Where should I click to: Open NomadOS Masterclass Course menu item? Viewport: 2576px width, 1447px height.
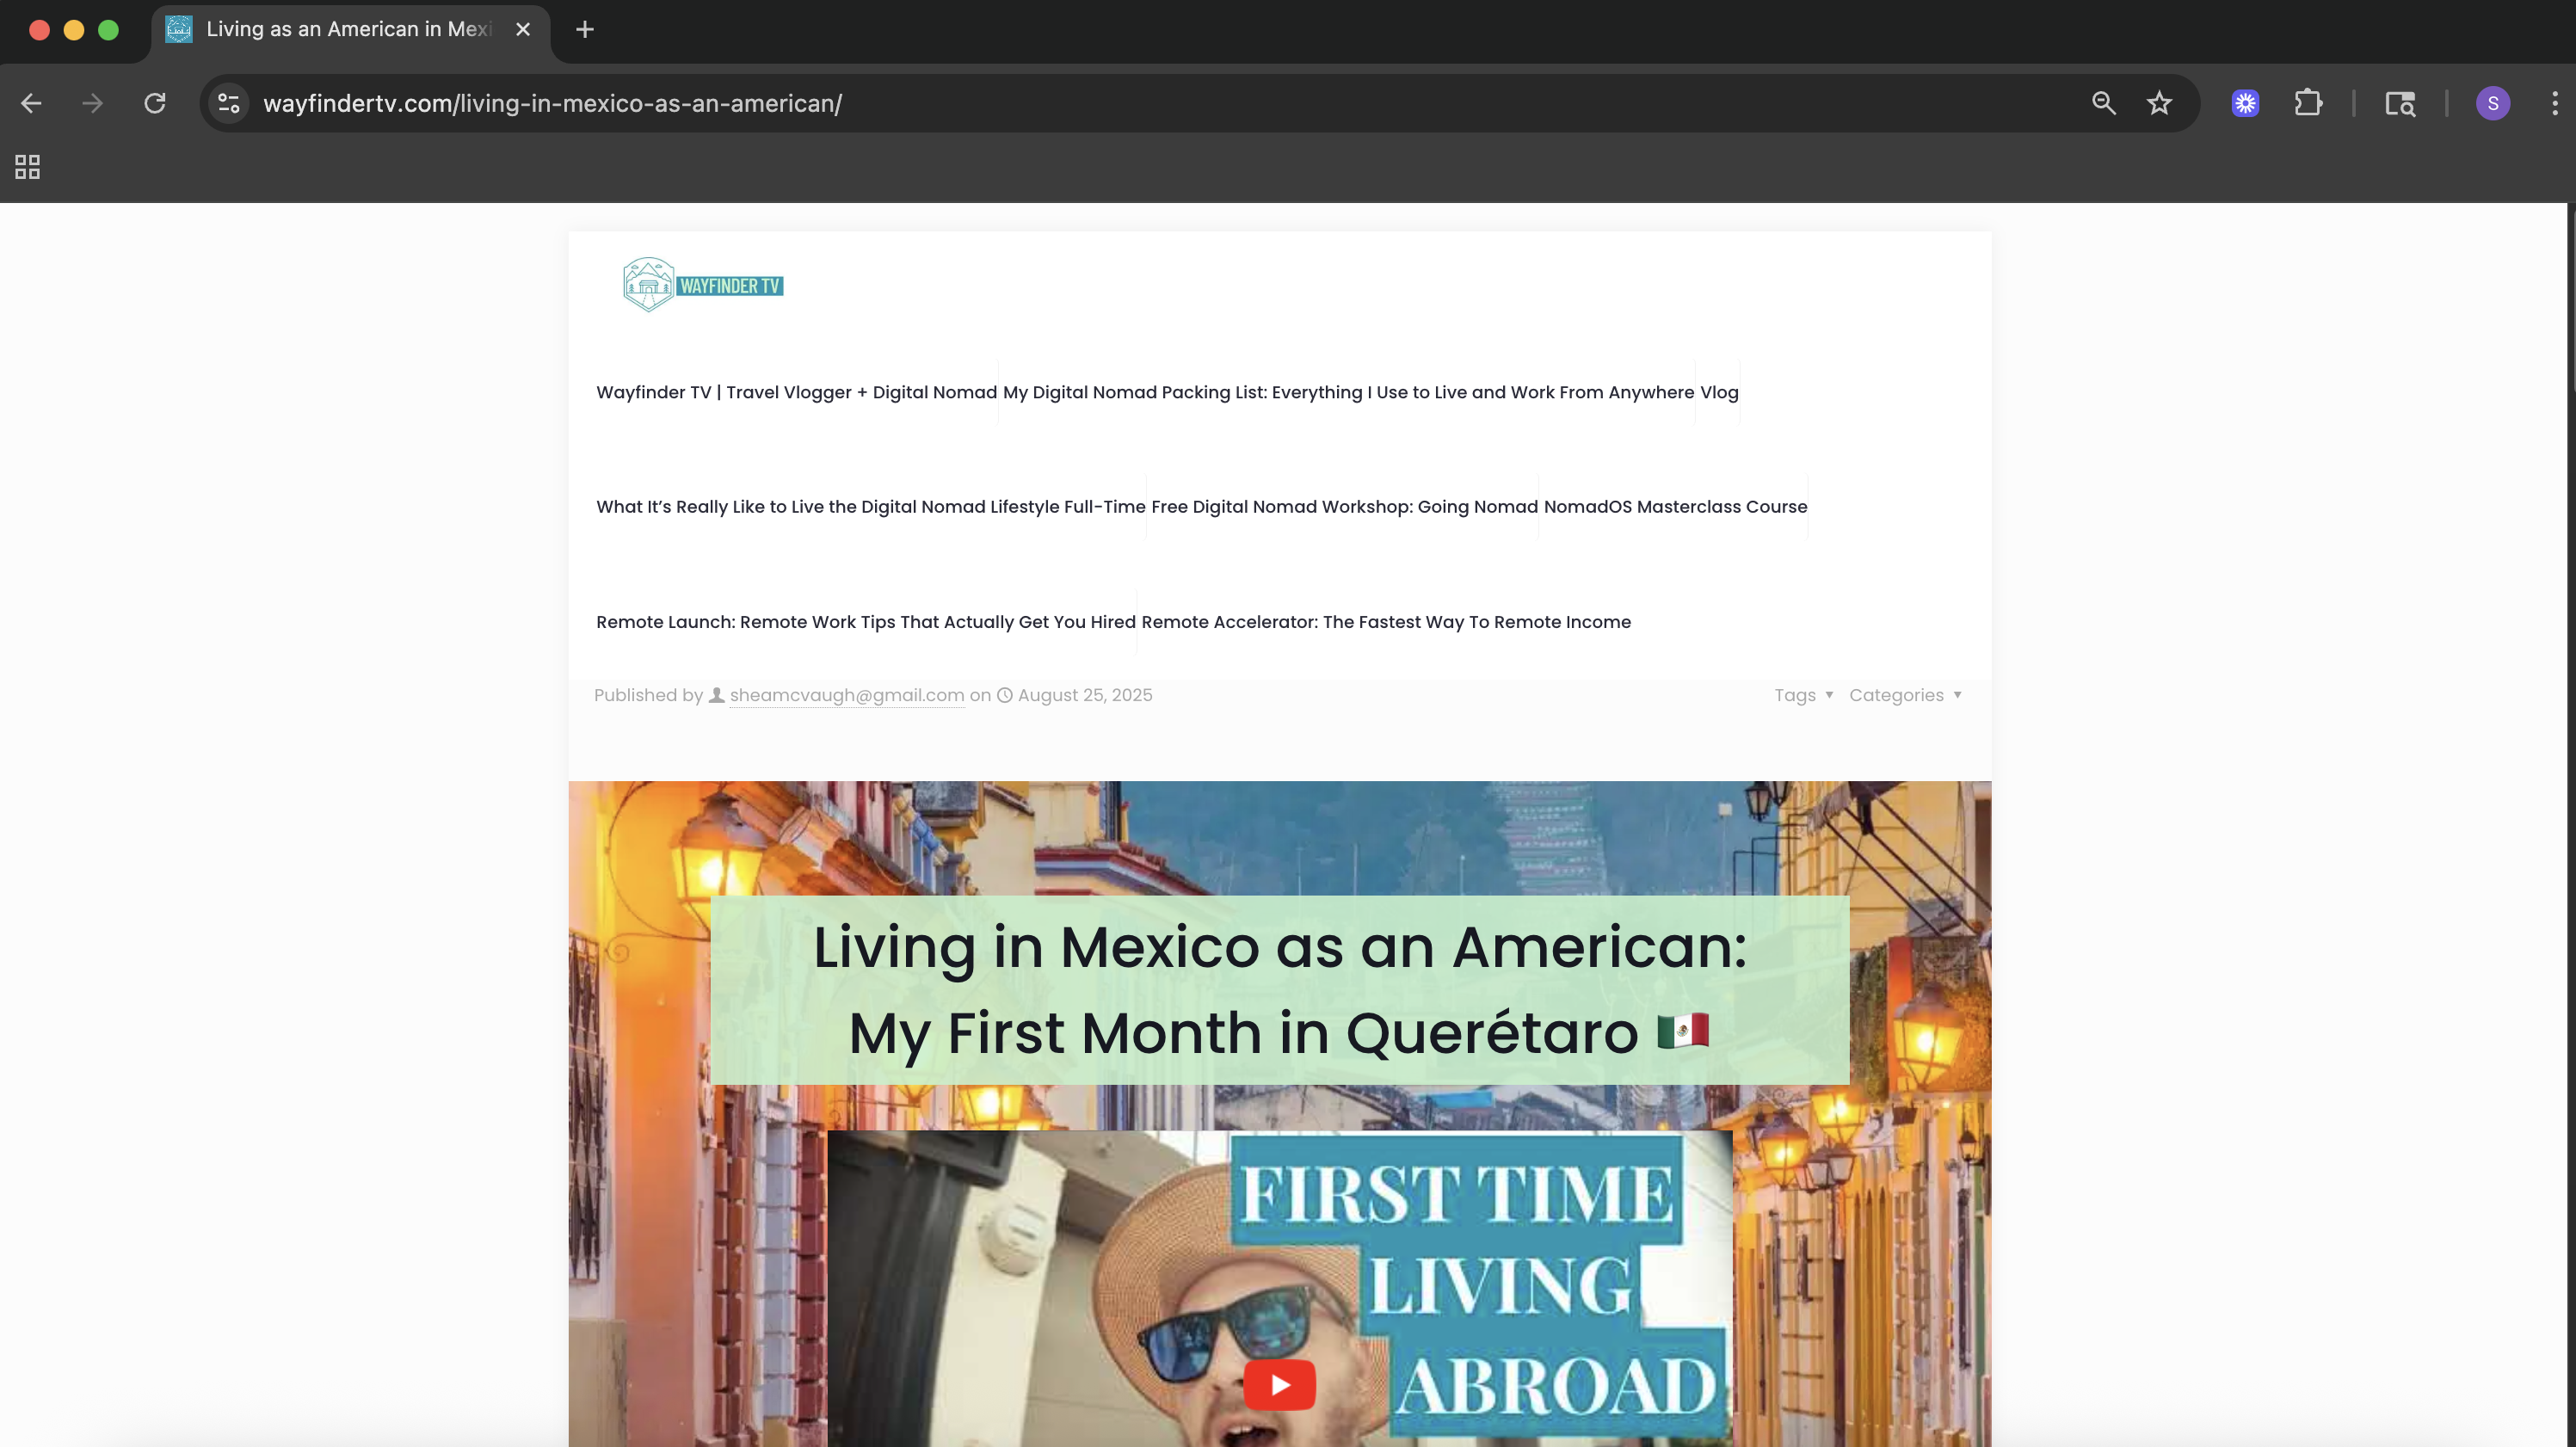(x=1675, y=506)
